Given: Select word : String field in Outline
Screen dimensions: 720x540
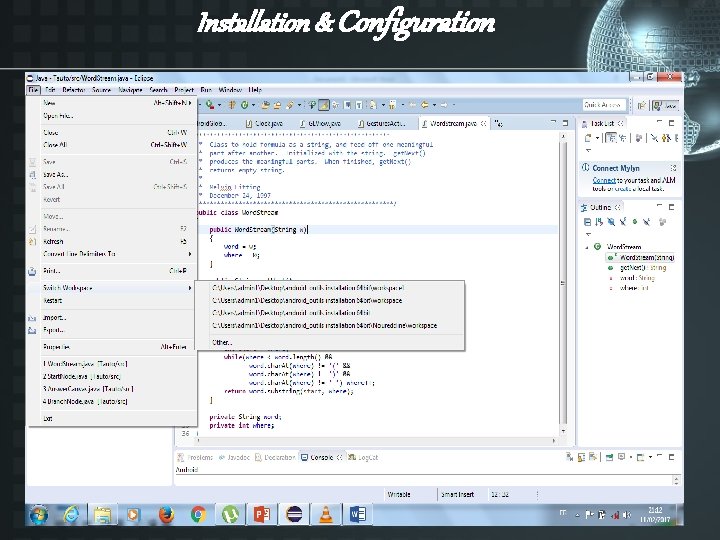Looking at the screenshot, I should pos(637,278).
